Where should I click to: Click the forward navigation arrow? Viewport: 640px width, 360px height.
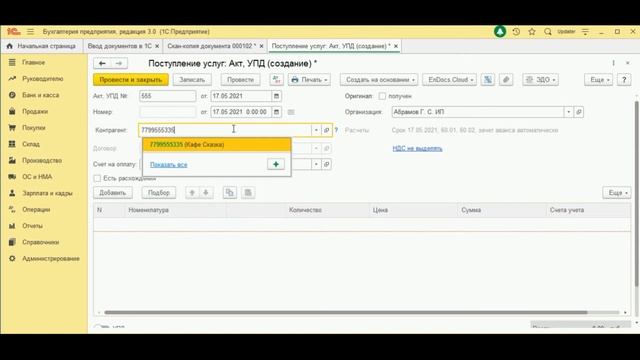[x=119, y=63]
